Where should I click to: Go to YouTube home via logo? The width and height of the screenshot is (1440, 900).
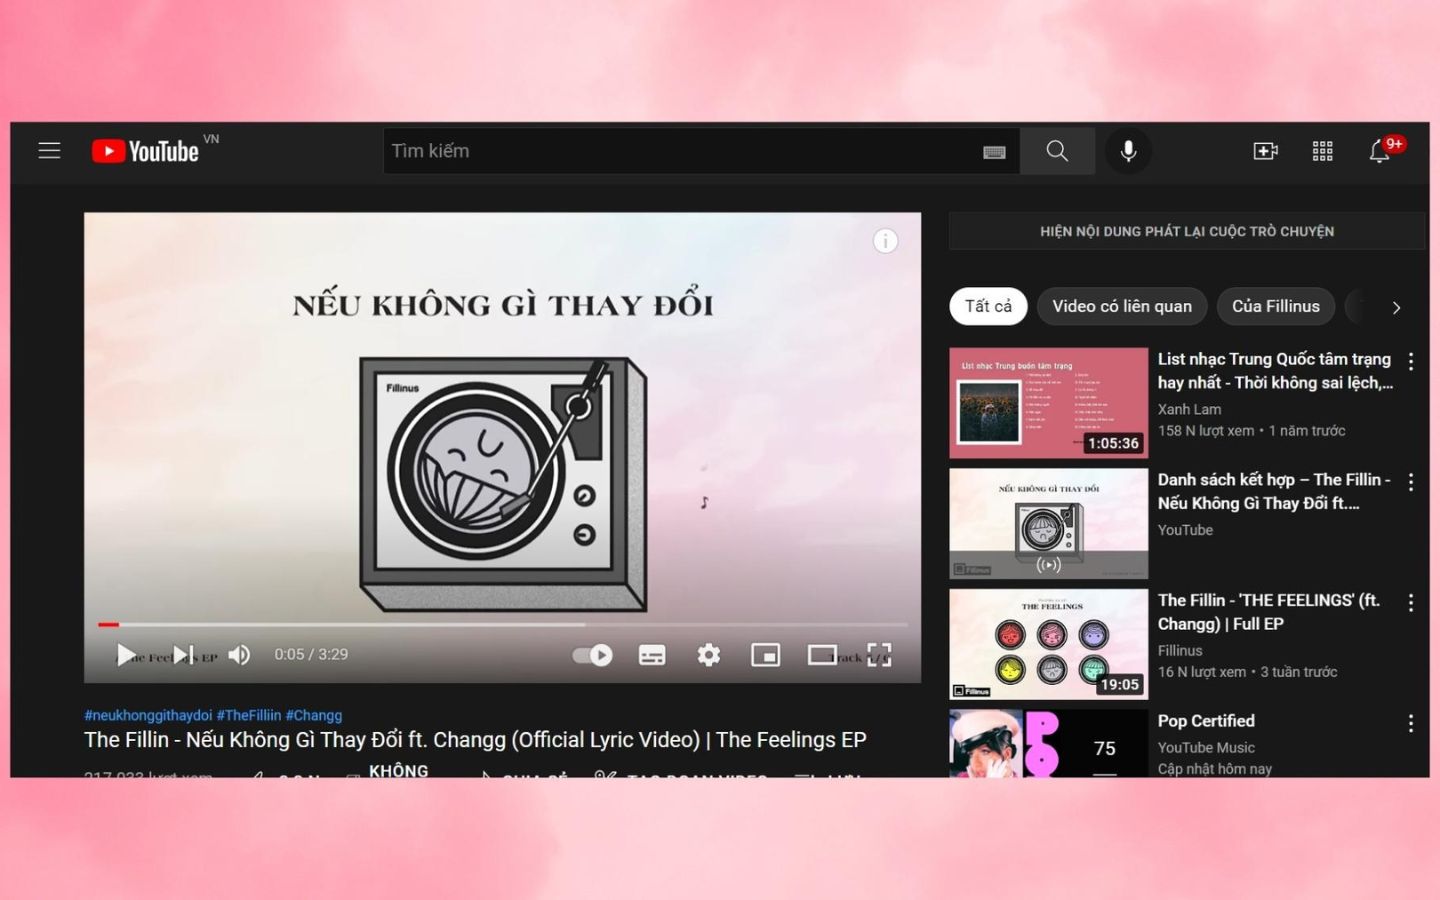tap(146, 151)
